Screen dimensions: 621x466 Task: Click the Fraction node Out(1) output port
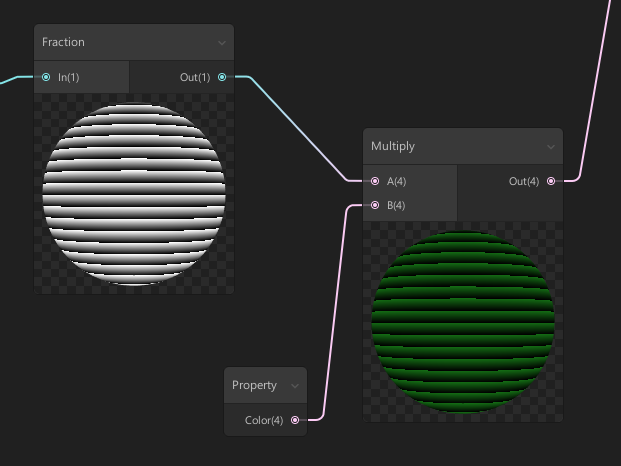click(222, 77)
